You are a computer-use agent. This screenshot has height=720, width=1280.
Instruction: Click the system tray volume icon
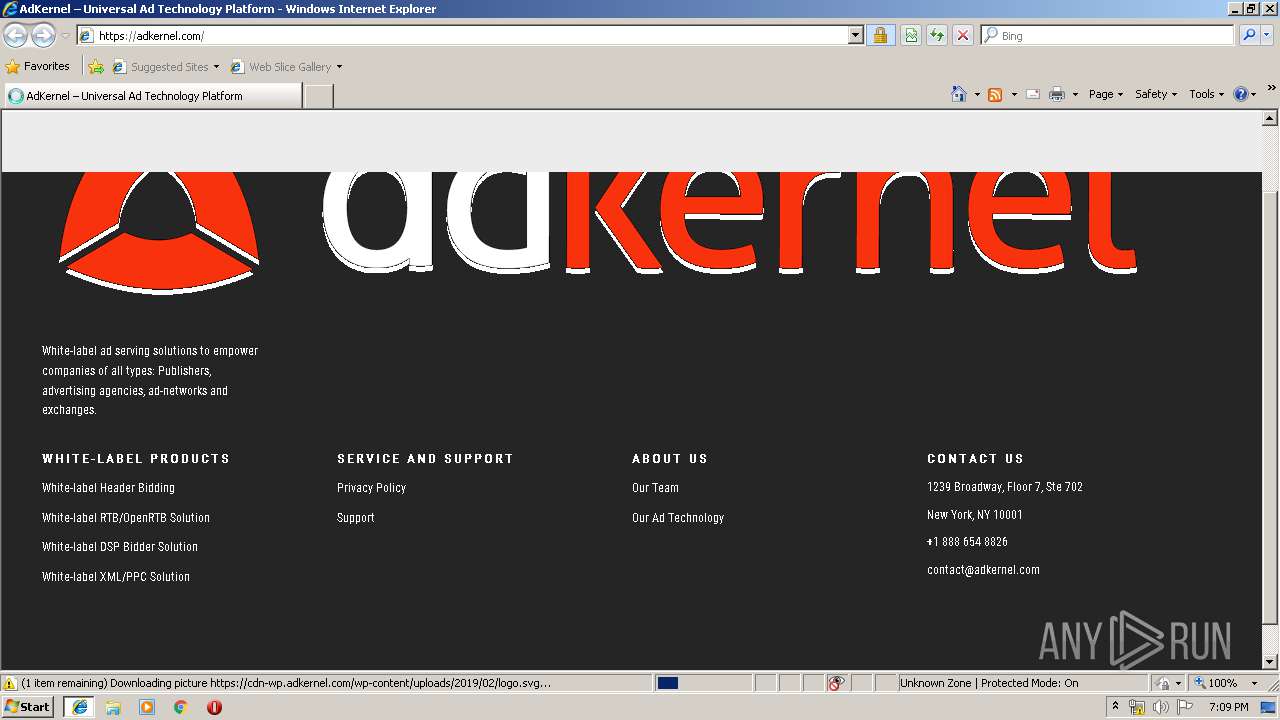pyautogui.click(x=1160, y=707)
